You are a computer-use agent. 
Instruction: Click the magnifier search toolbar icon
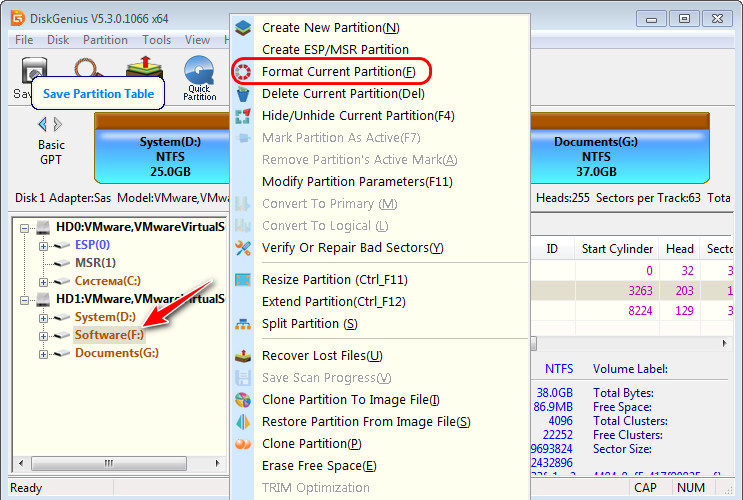coord(88,67)
